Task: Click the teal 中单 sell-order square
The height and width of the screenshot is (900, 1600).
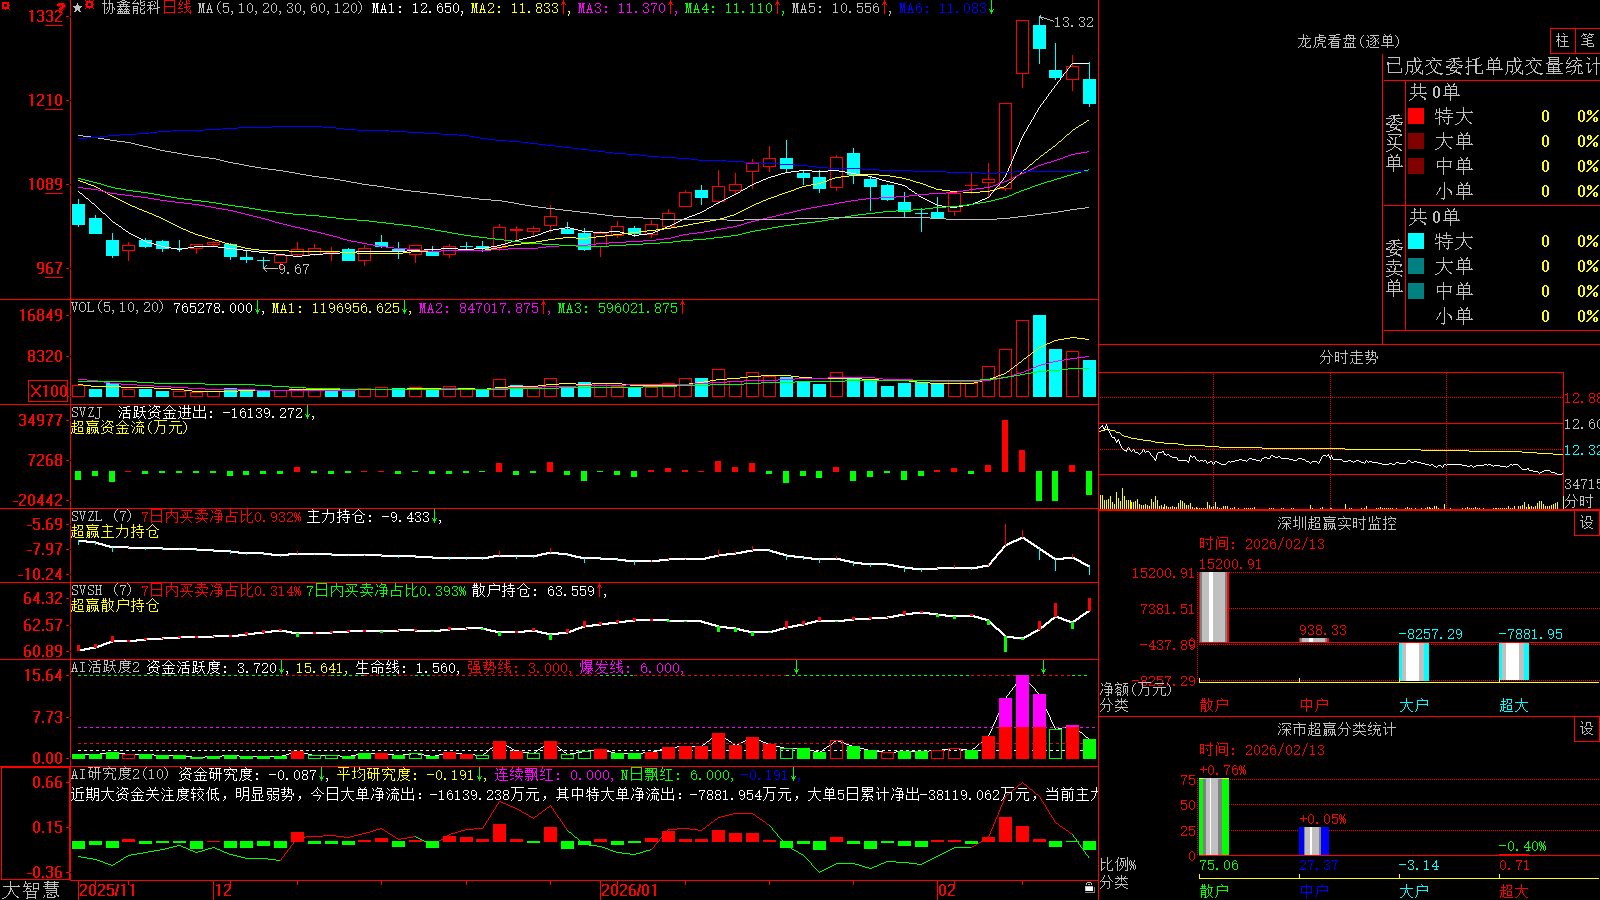Action: (x=1416, y=291)
